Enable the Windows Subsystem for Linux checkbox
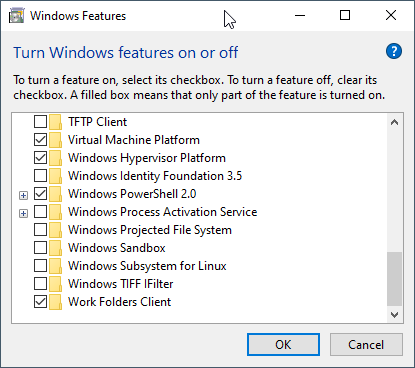This screenshot has width=415, height=368. pos(40,266)
